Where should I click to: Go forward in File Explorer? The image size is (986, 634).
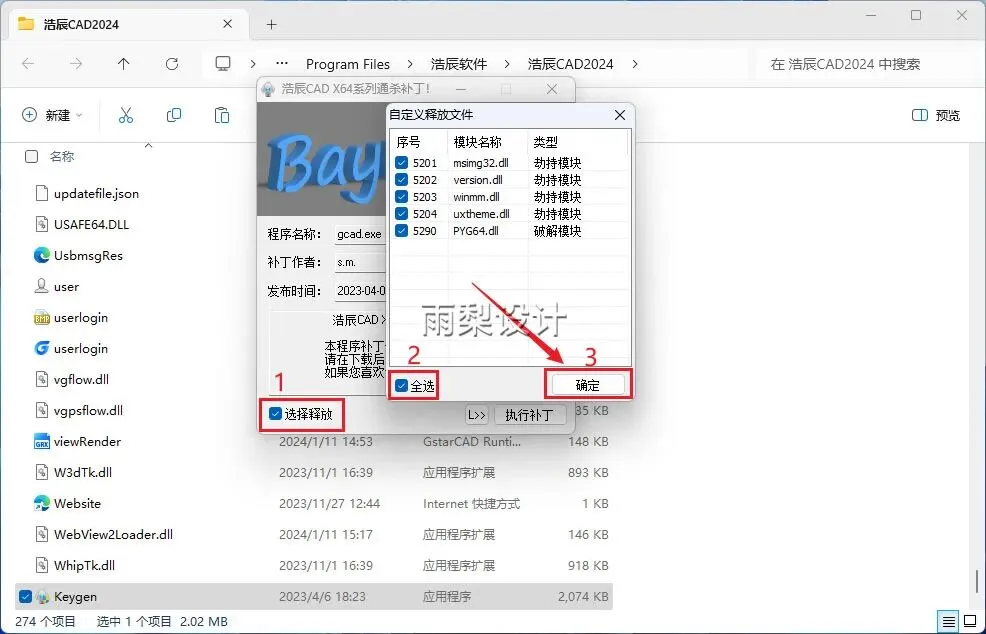pos(75,64)
